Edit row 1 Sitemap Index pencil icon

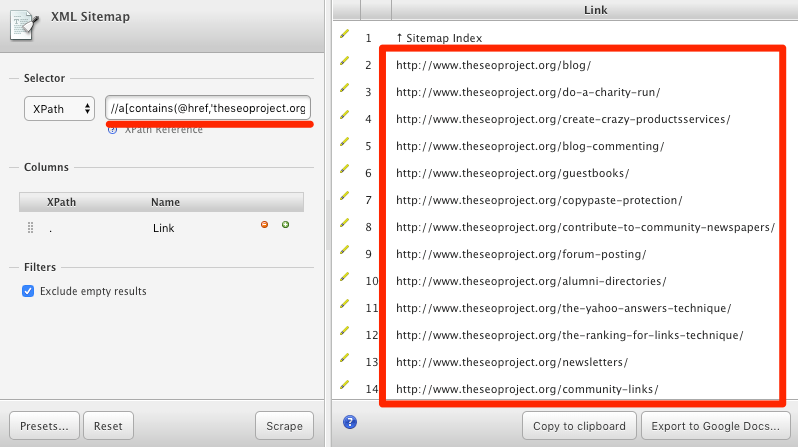coord(345,34)
